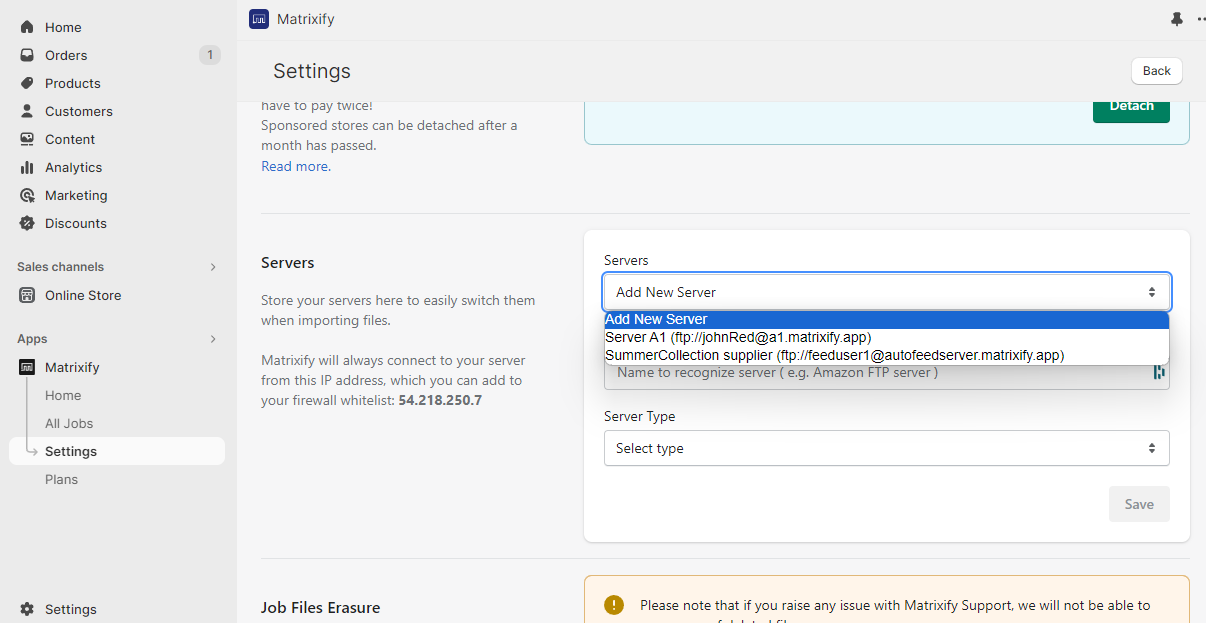Open Customers via person icon
This screenshot has width=1206, height=623.
pyautogui.click(x=27, y=111)
